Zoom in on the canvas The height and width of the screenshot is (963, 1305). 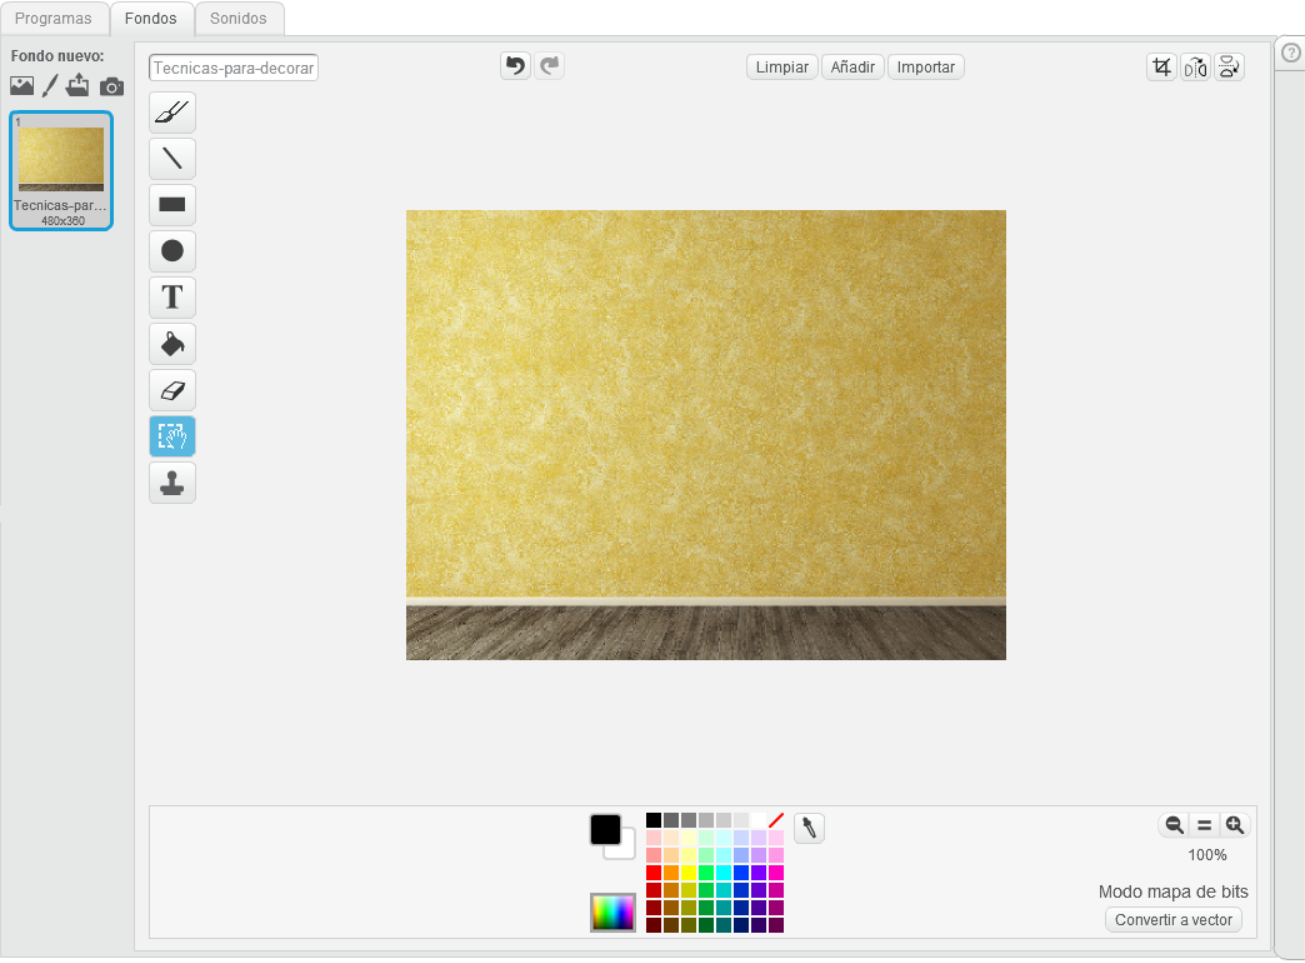(1235, 825)
